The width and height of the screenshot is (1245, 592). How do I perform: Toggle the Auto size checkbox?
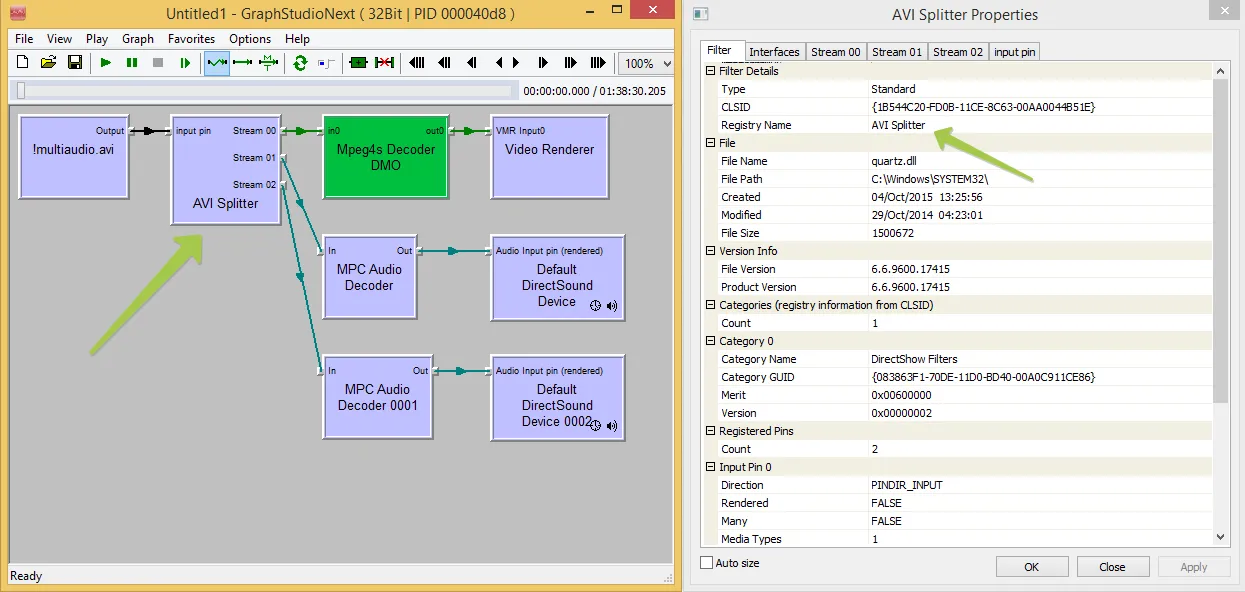point(707,563)
